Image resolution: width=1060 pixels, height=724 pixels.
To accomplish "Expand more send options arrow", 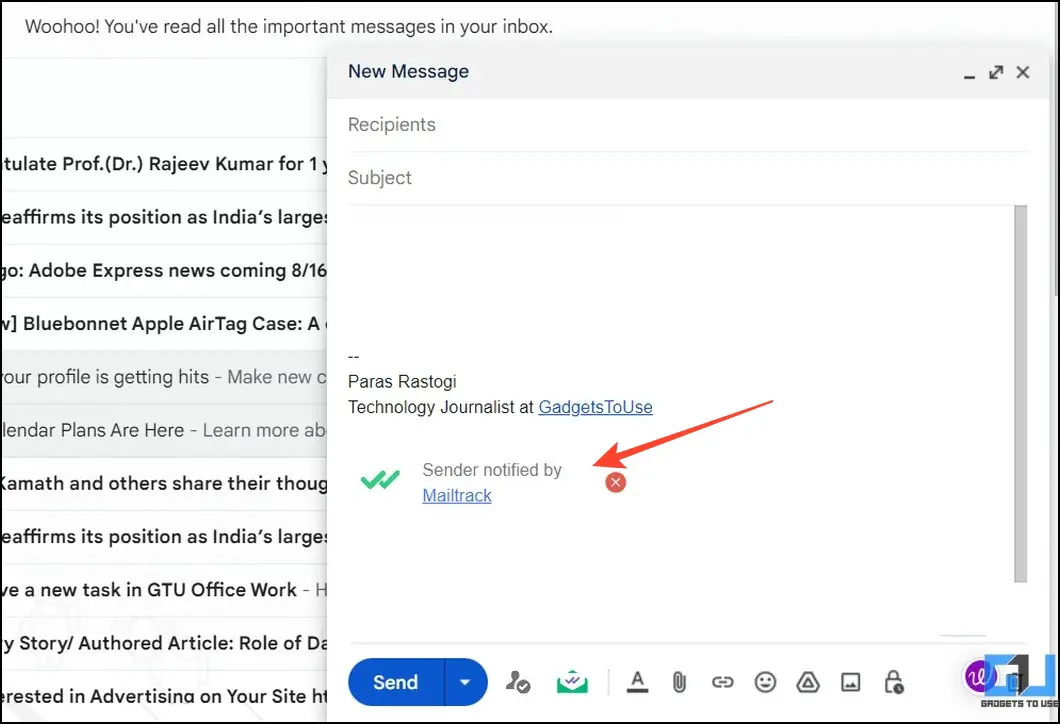I will 465,682.
